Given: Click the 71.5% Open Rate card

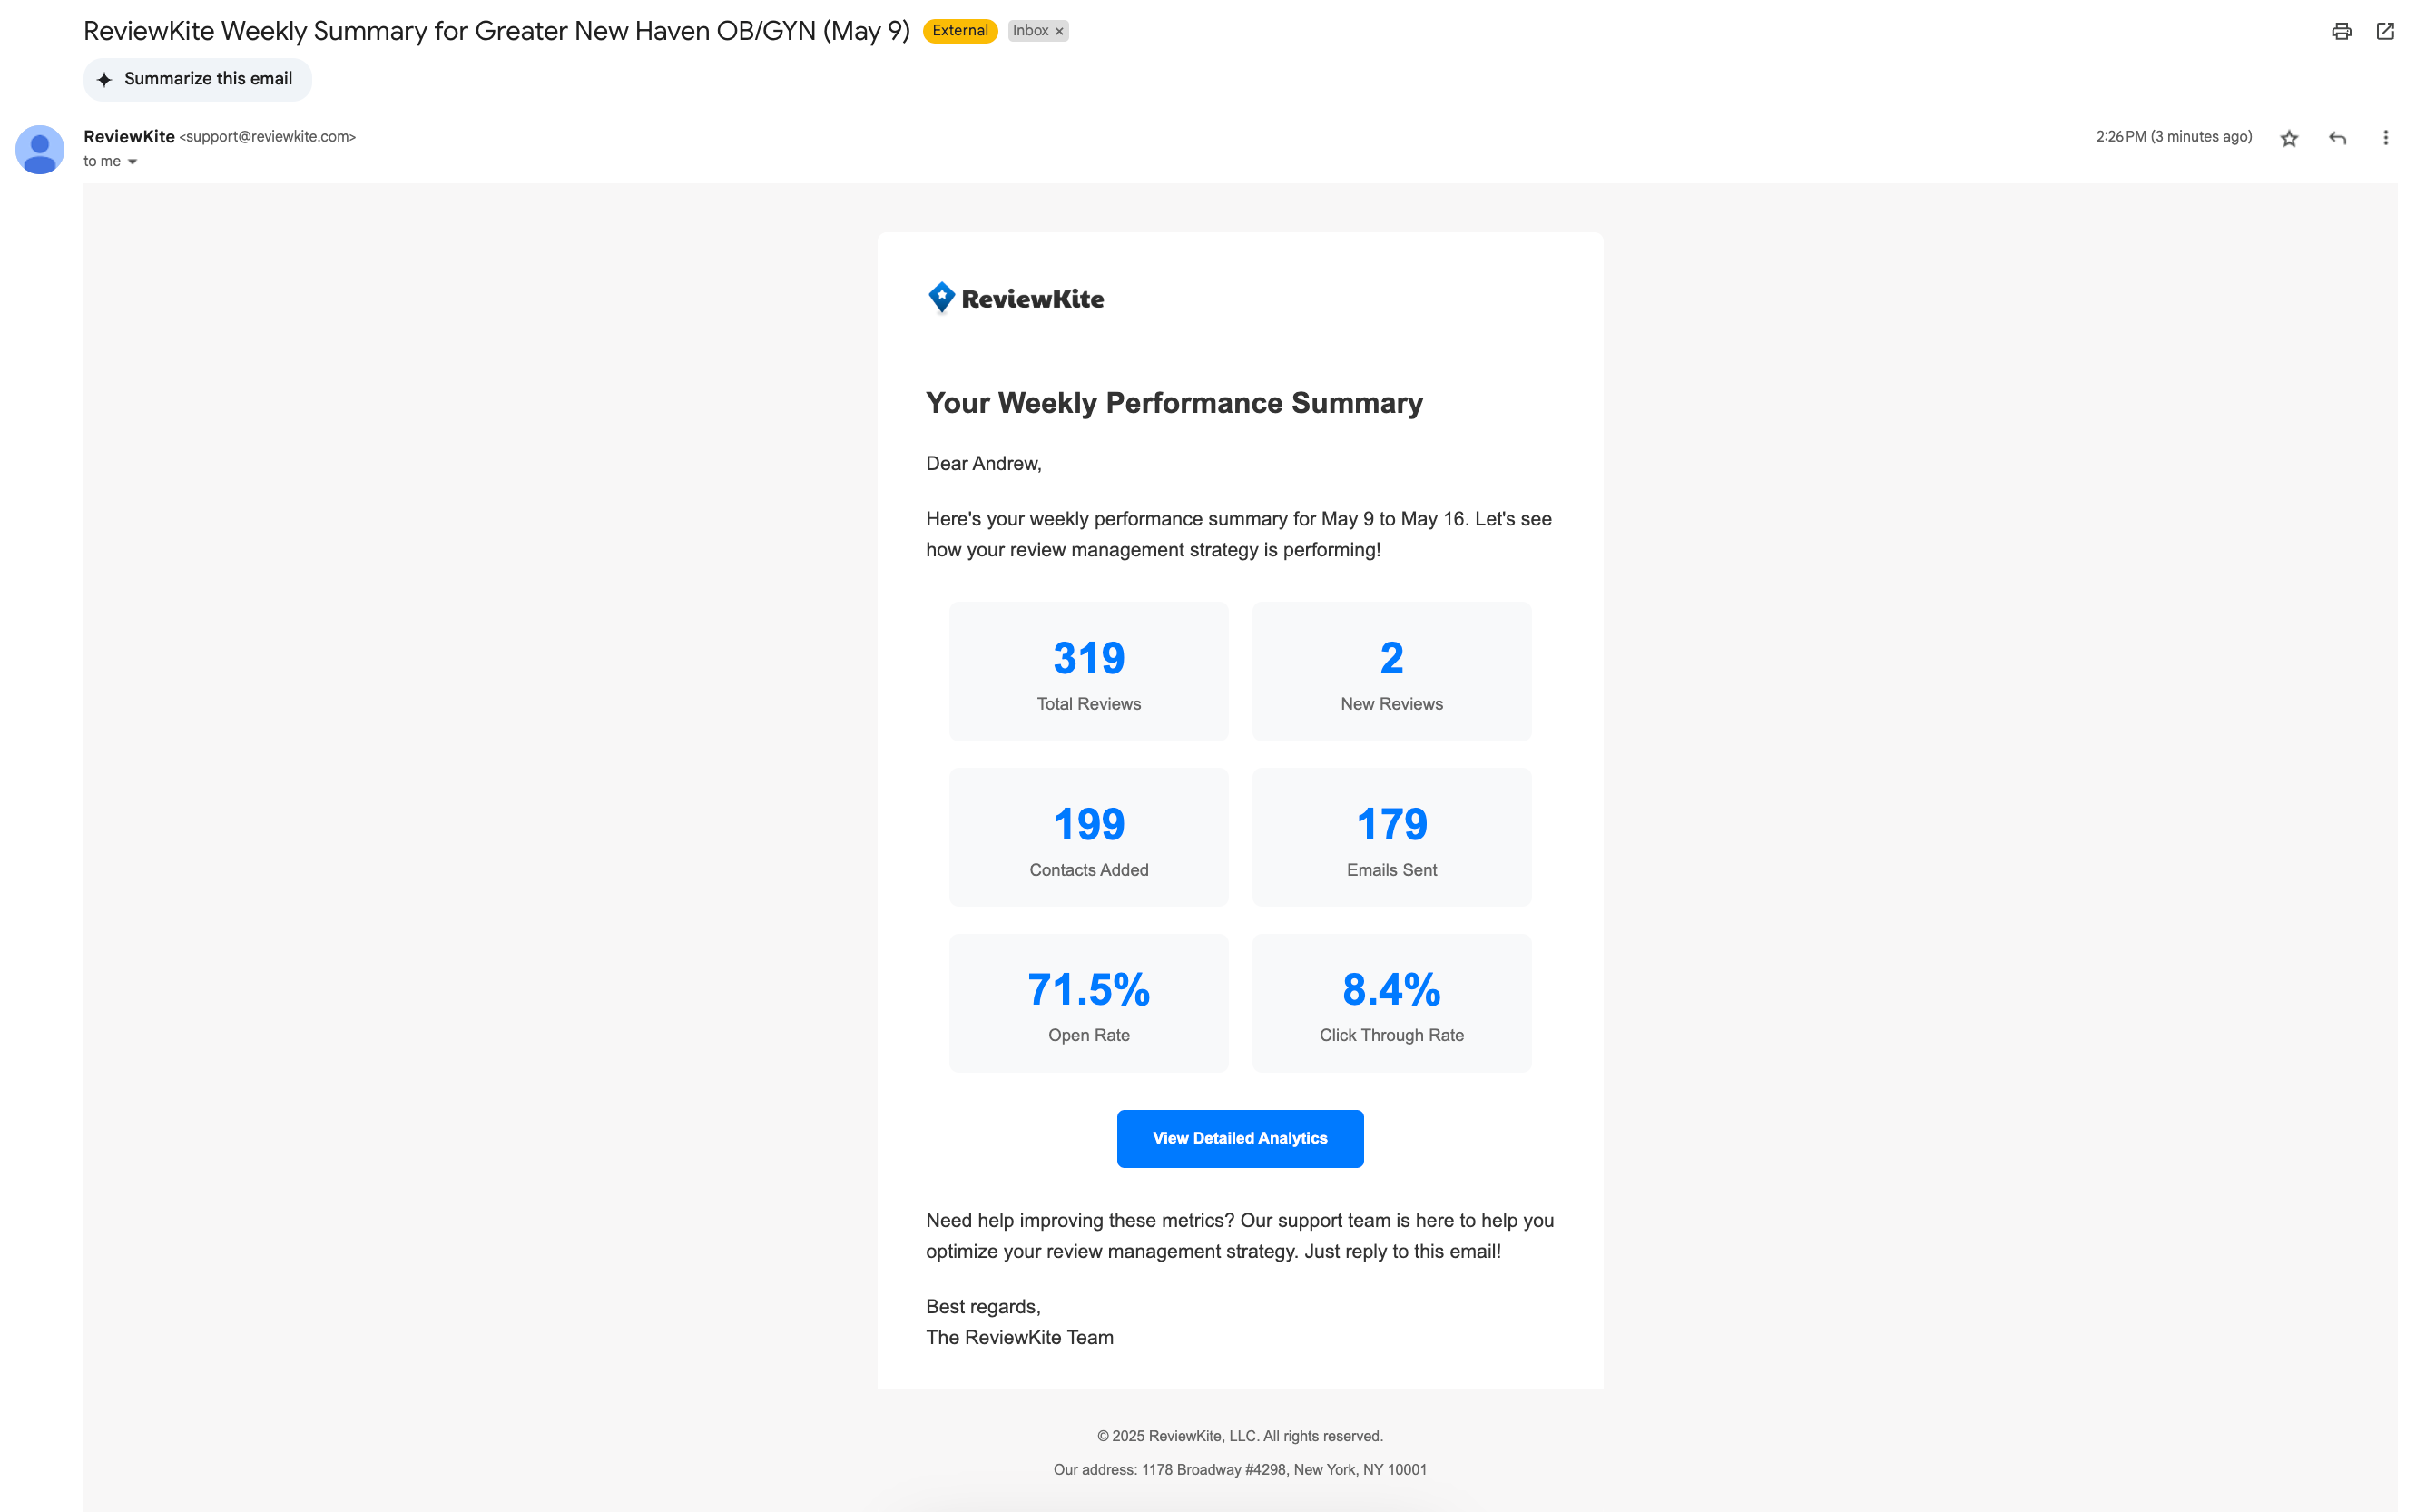Looking at the screenshot, I should click(1089, 1003).
